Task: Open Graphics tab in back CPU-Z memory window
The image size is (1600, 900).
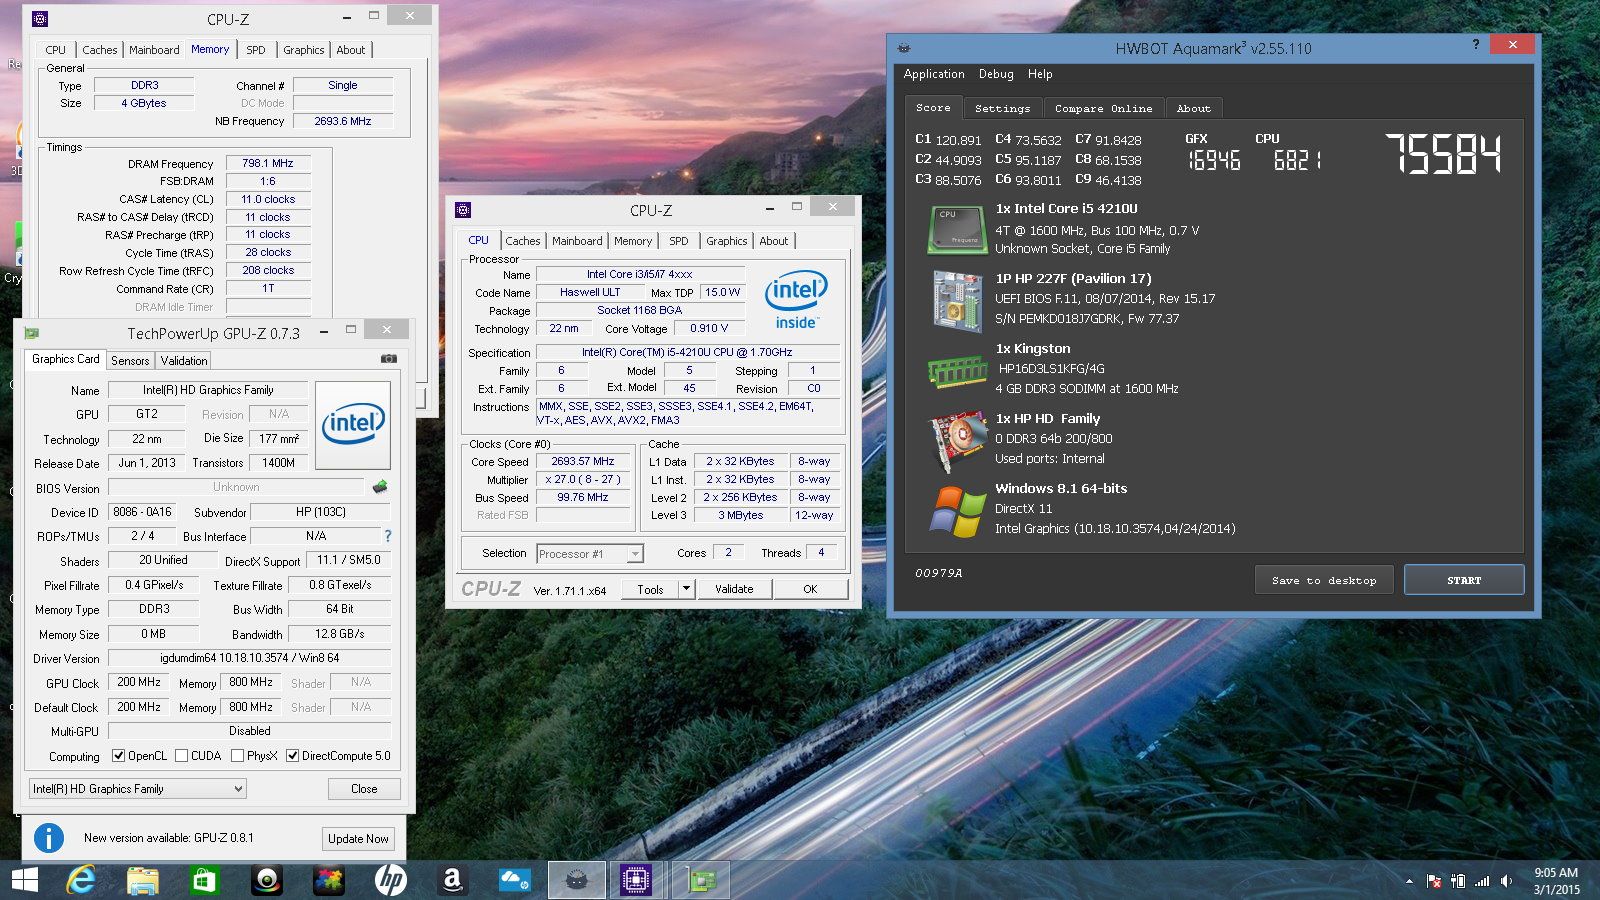Action: [304, 50]
